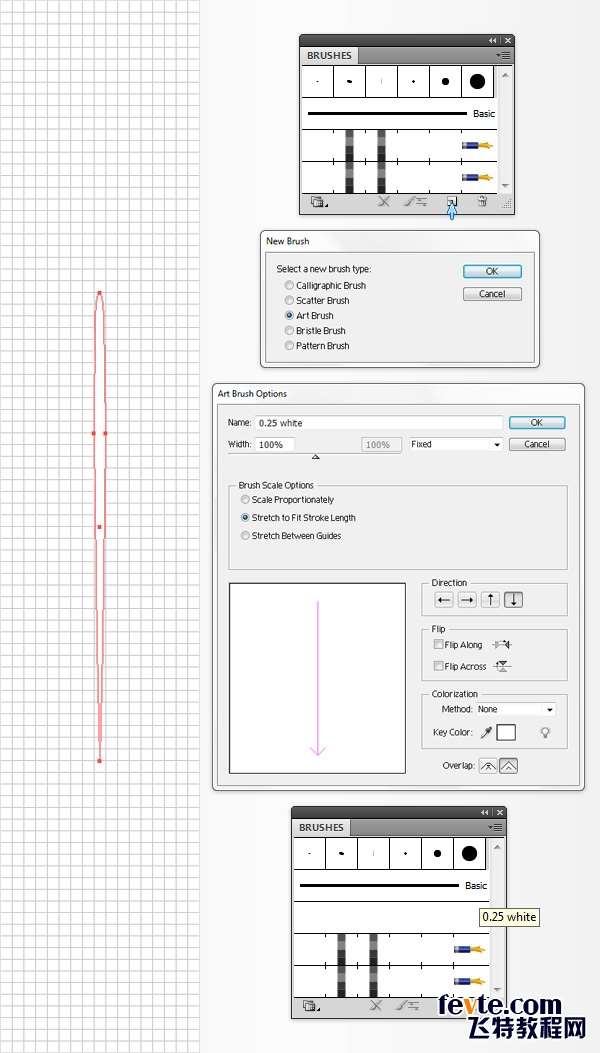Select largest round brush in Brushes panel containing 0.25 white brush
The width and height of the screenshot is (600, 1053).
(x=469, y=854)
